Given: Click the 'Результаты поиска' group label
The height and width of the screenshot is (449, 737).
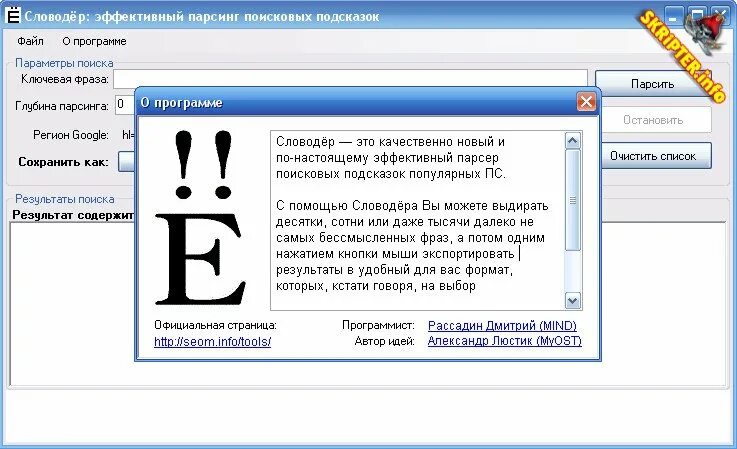Looking at the screenshot, I should point(64,199).
